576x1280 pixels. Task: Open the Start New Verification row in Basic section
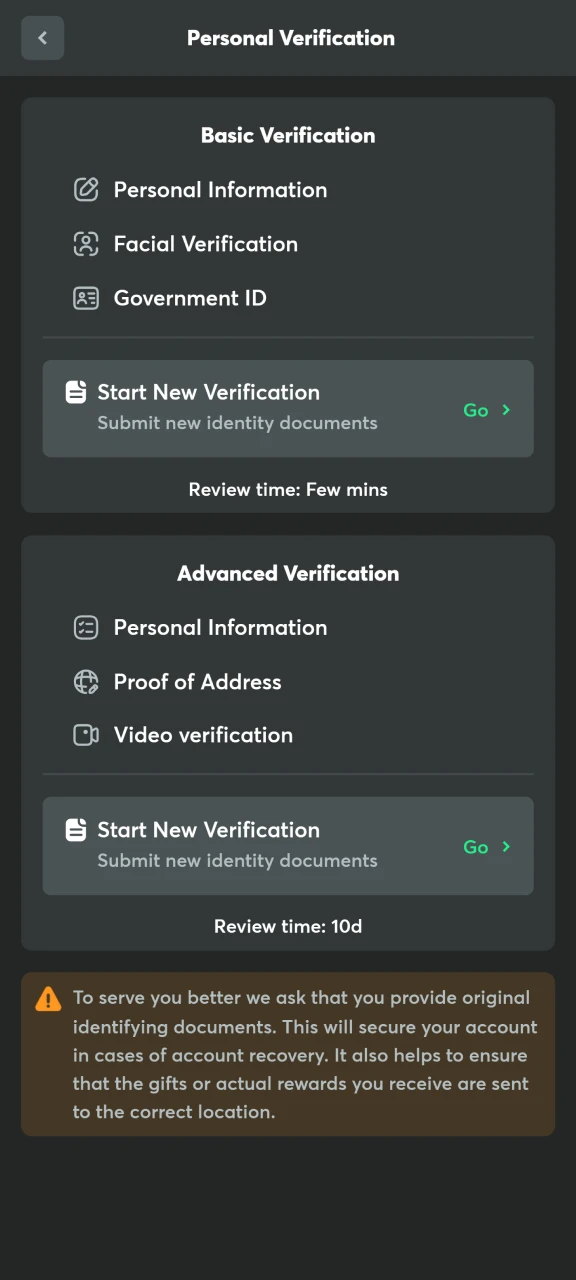point(288,408)
